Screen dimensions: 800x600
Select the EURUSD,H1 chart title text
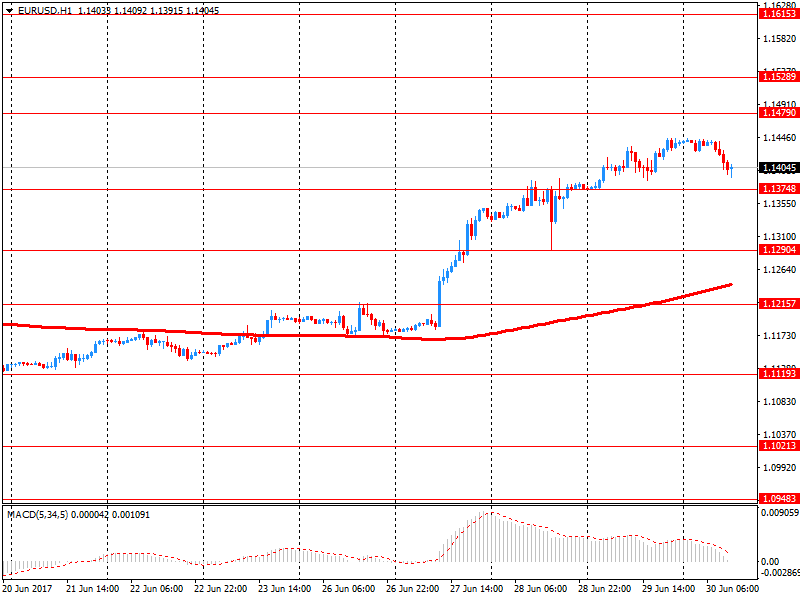point(45,10)
